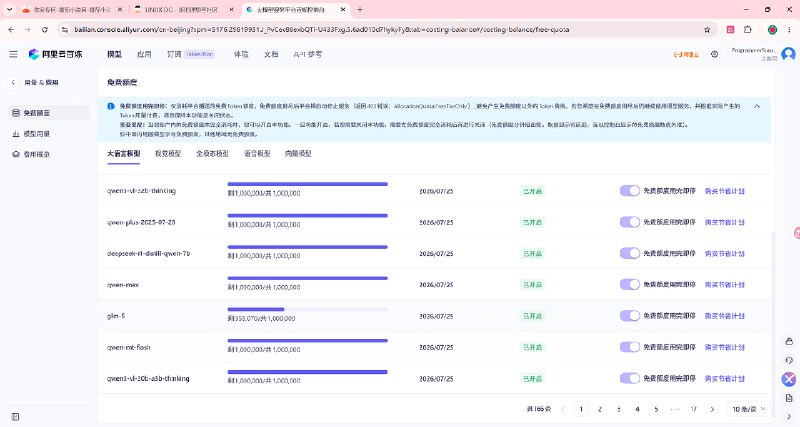Click the third sidebar item's layers icon
This screenshot has width=800, height=427.
click(16, 154)
